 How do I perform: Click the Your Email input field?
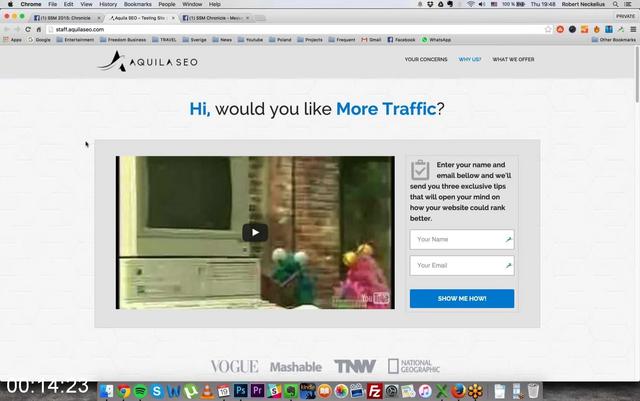pyautogui.click(x=462, y=265)
